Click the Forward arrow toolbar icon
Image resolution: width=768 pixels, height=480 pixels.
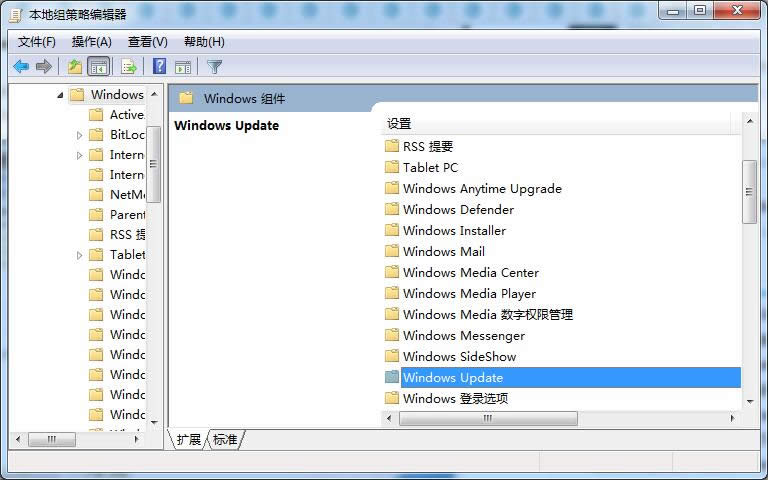click(44, 67)
